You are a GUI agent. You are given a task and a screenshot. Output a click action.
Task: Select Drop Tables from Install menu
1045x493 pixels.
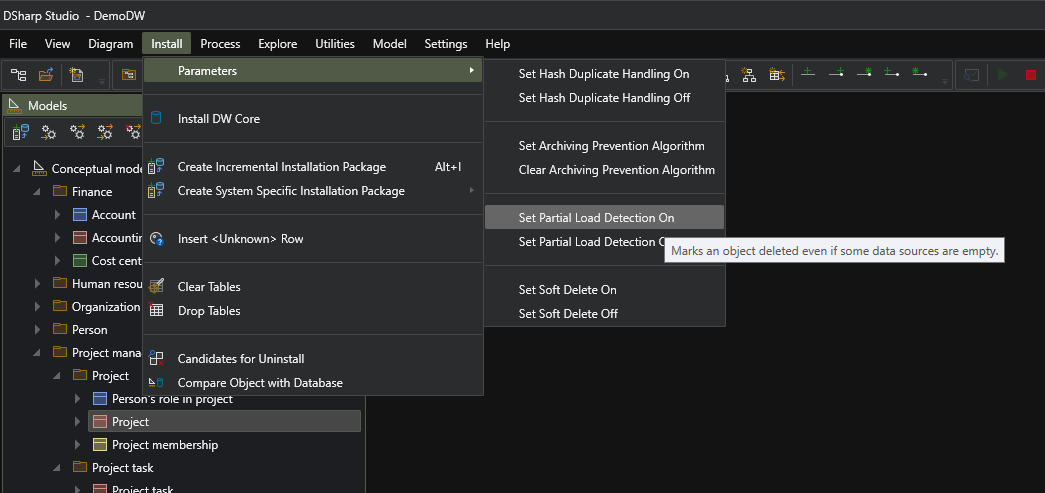click(209, 311)
